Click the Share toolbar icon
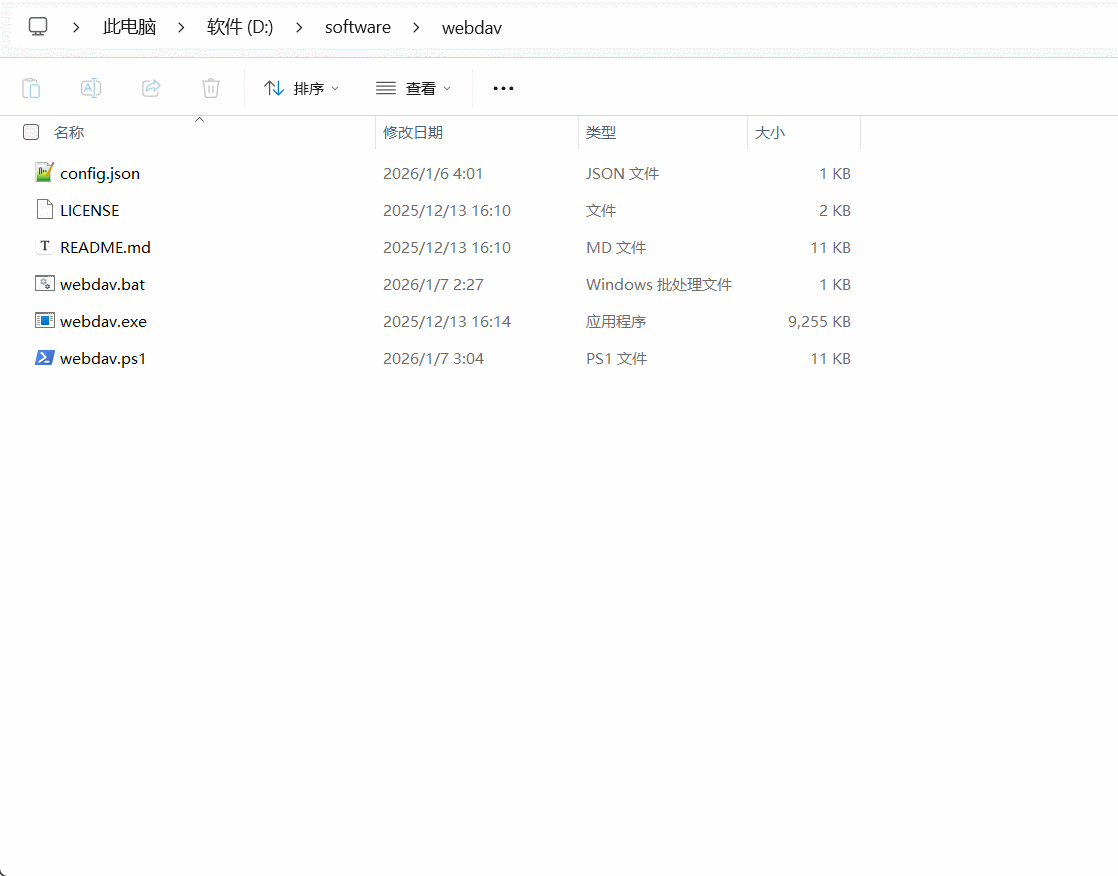 click(x=151, y=88)
